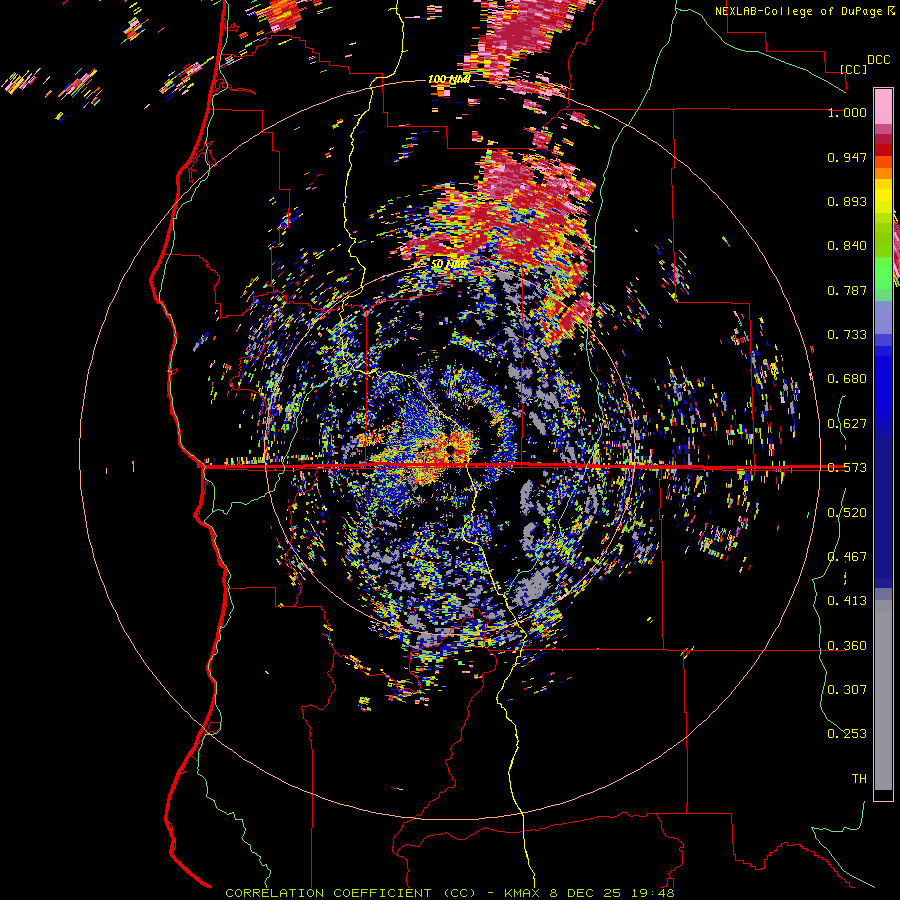Click the 0.360 legend value

(847, 646)
